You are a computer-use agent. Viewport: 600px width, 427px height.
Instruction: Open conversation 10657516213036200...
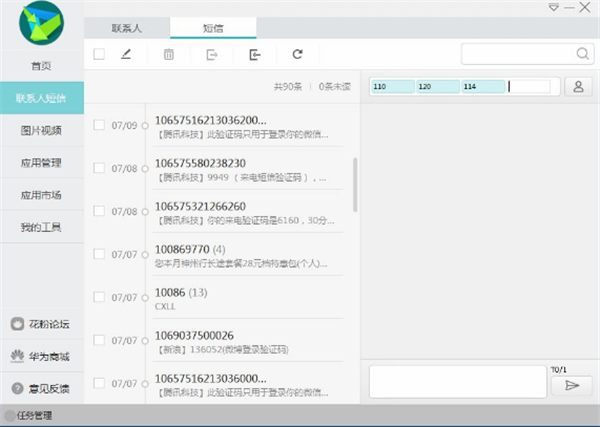[248, 126]
